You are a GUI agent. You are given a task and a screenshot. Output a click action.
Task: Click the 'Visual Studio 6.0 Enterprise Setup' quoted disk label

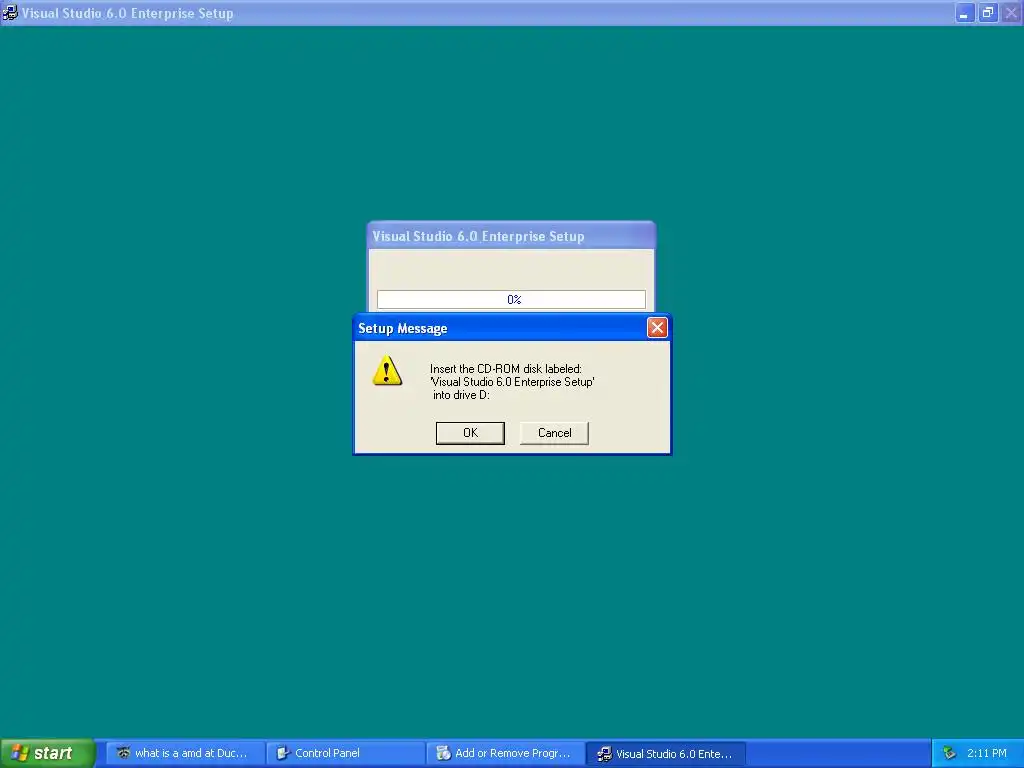coord(512,382)
